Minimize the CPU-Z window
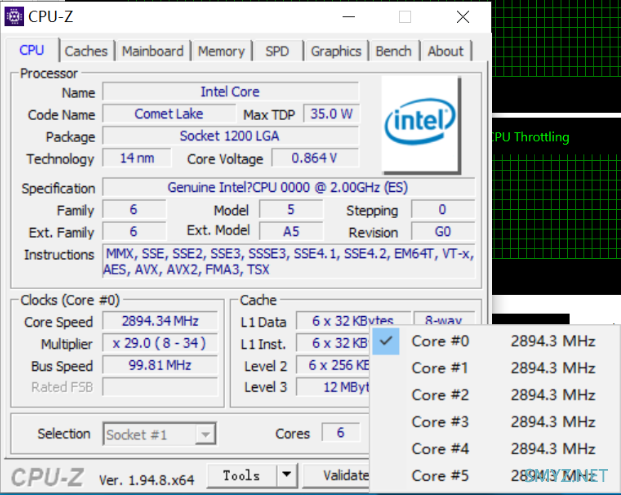 pos(349,17)
